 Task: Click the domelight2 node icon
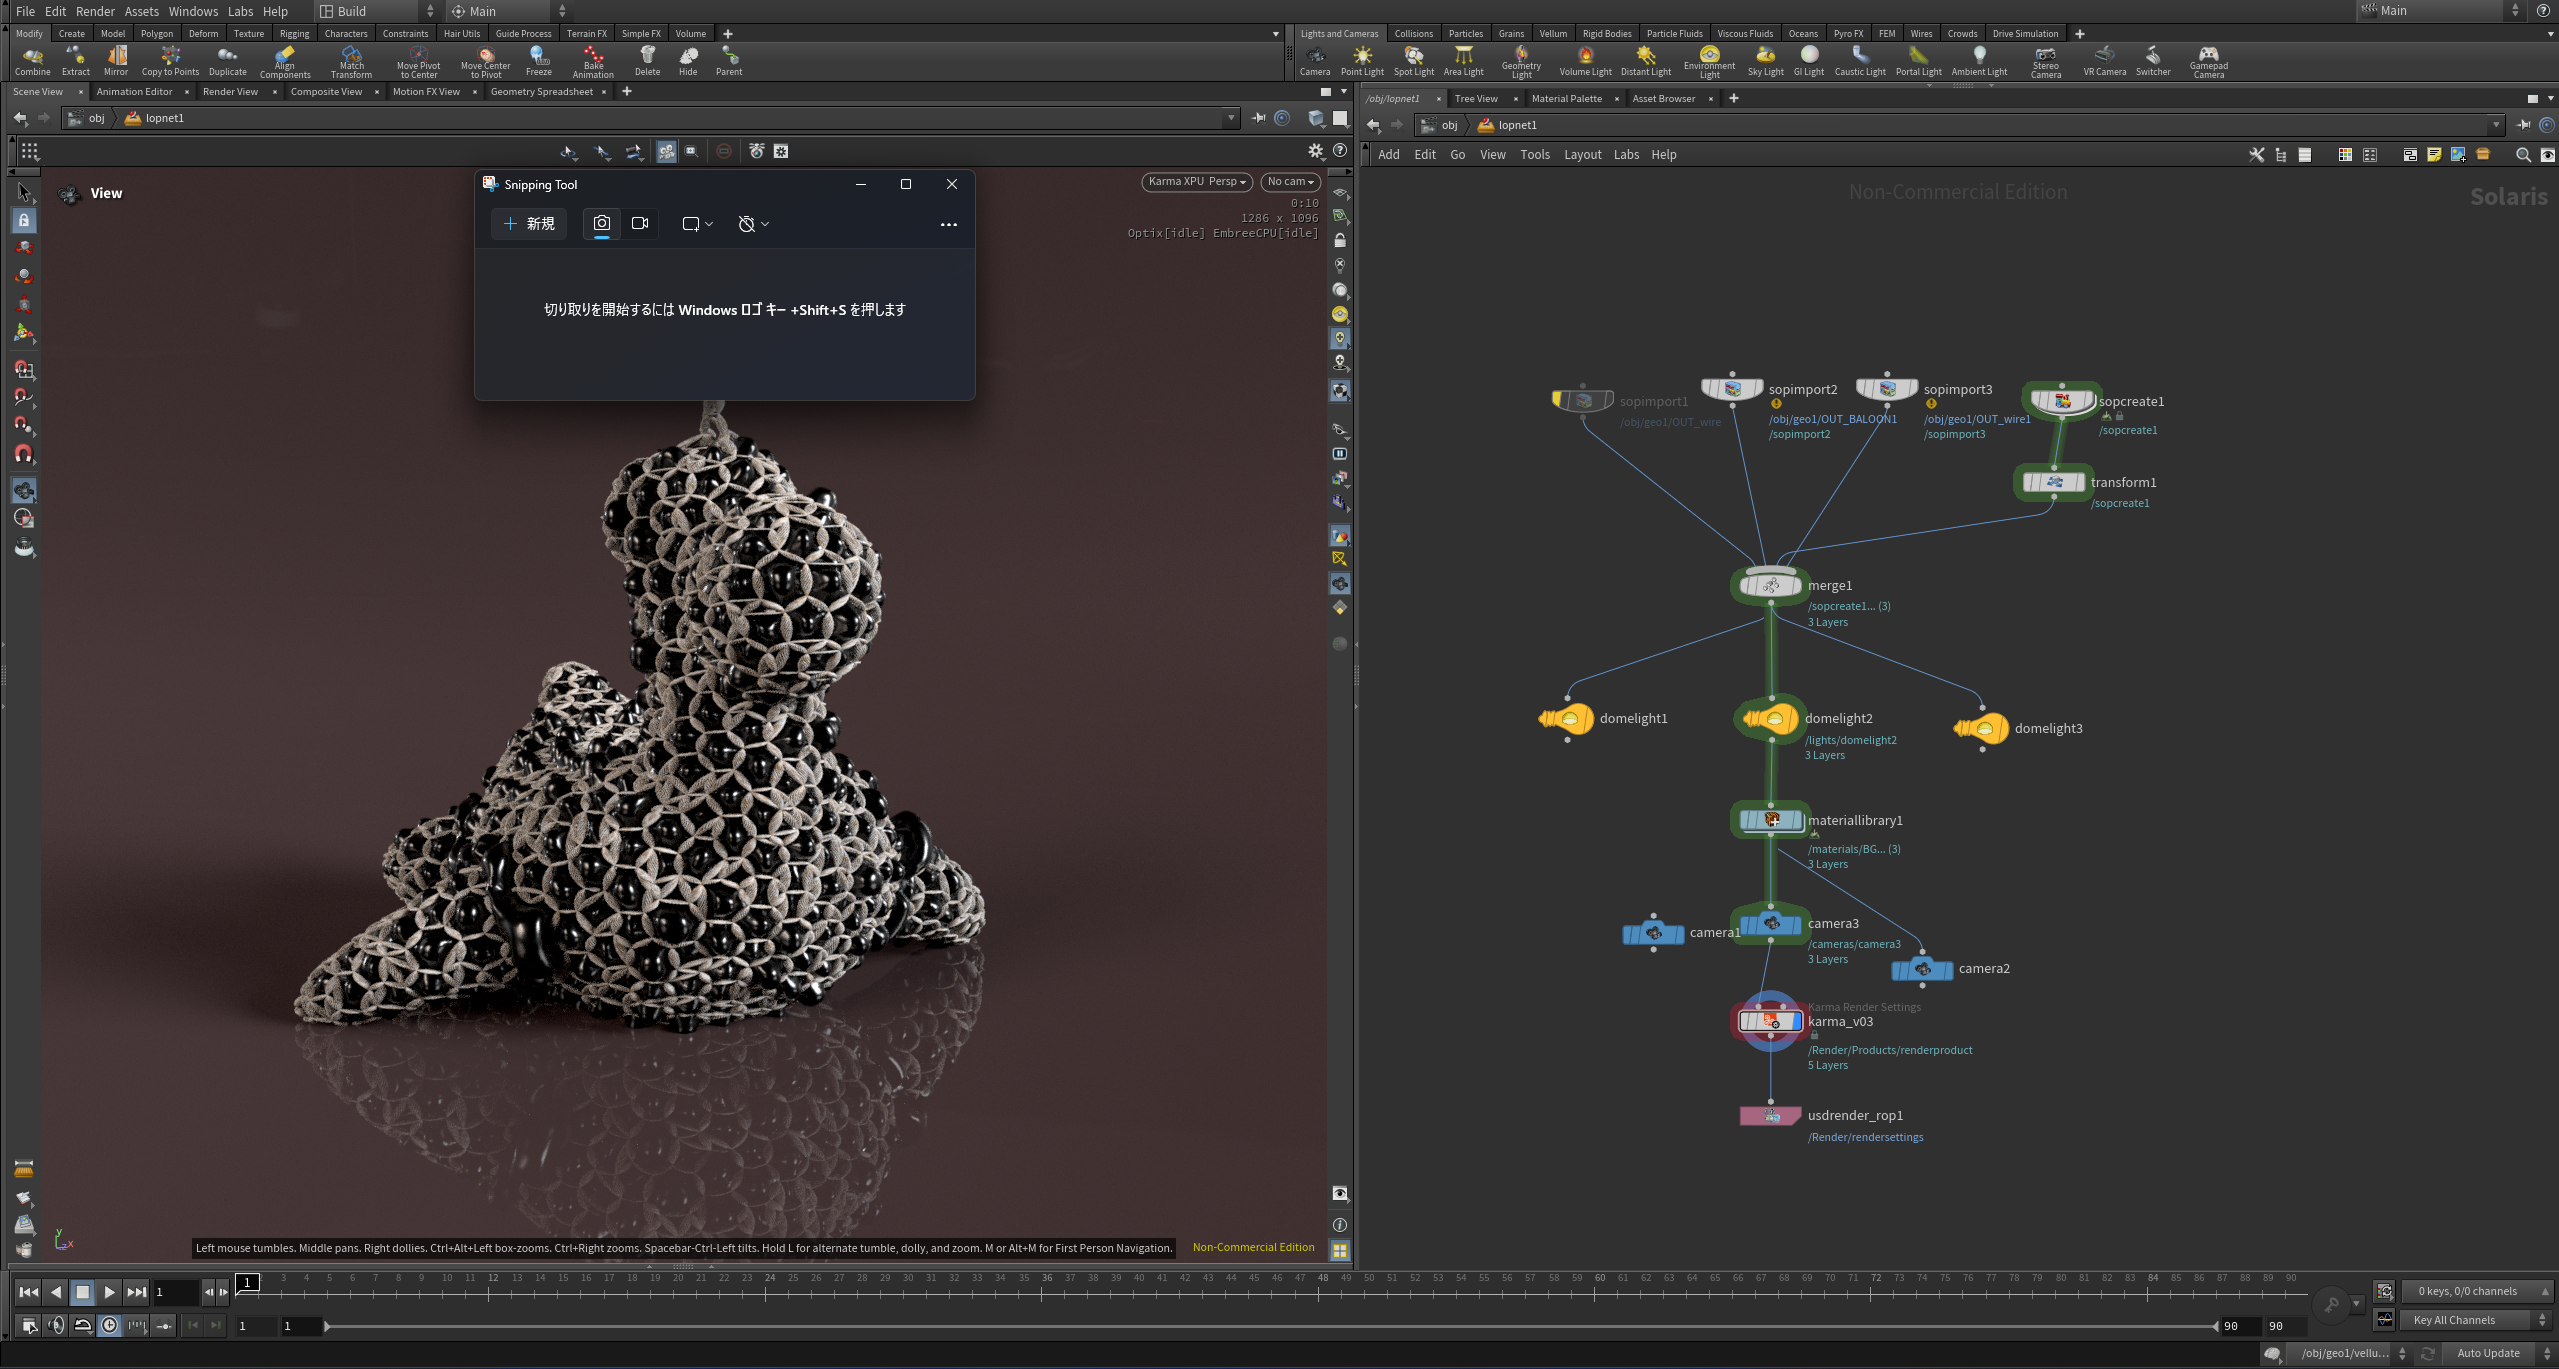tap(1770, 718)
